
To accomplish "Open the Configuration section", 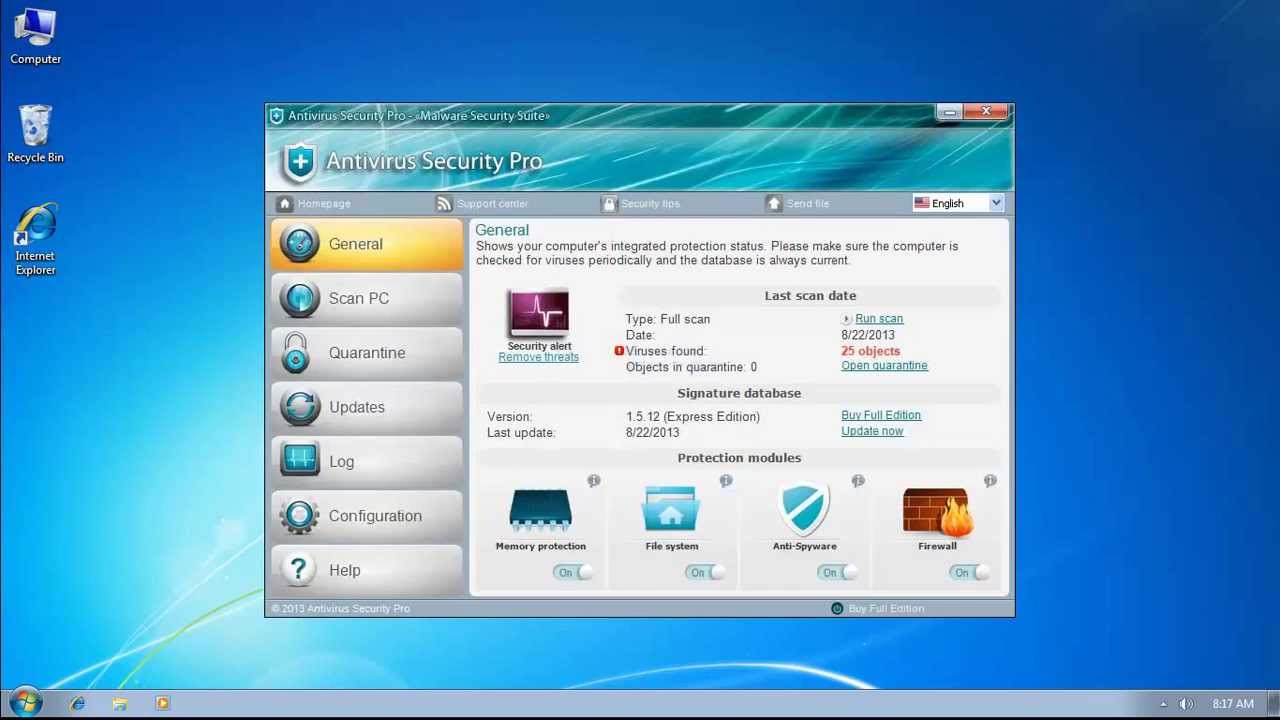I will click(366, 516).
